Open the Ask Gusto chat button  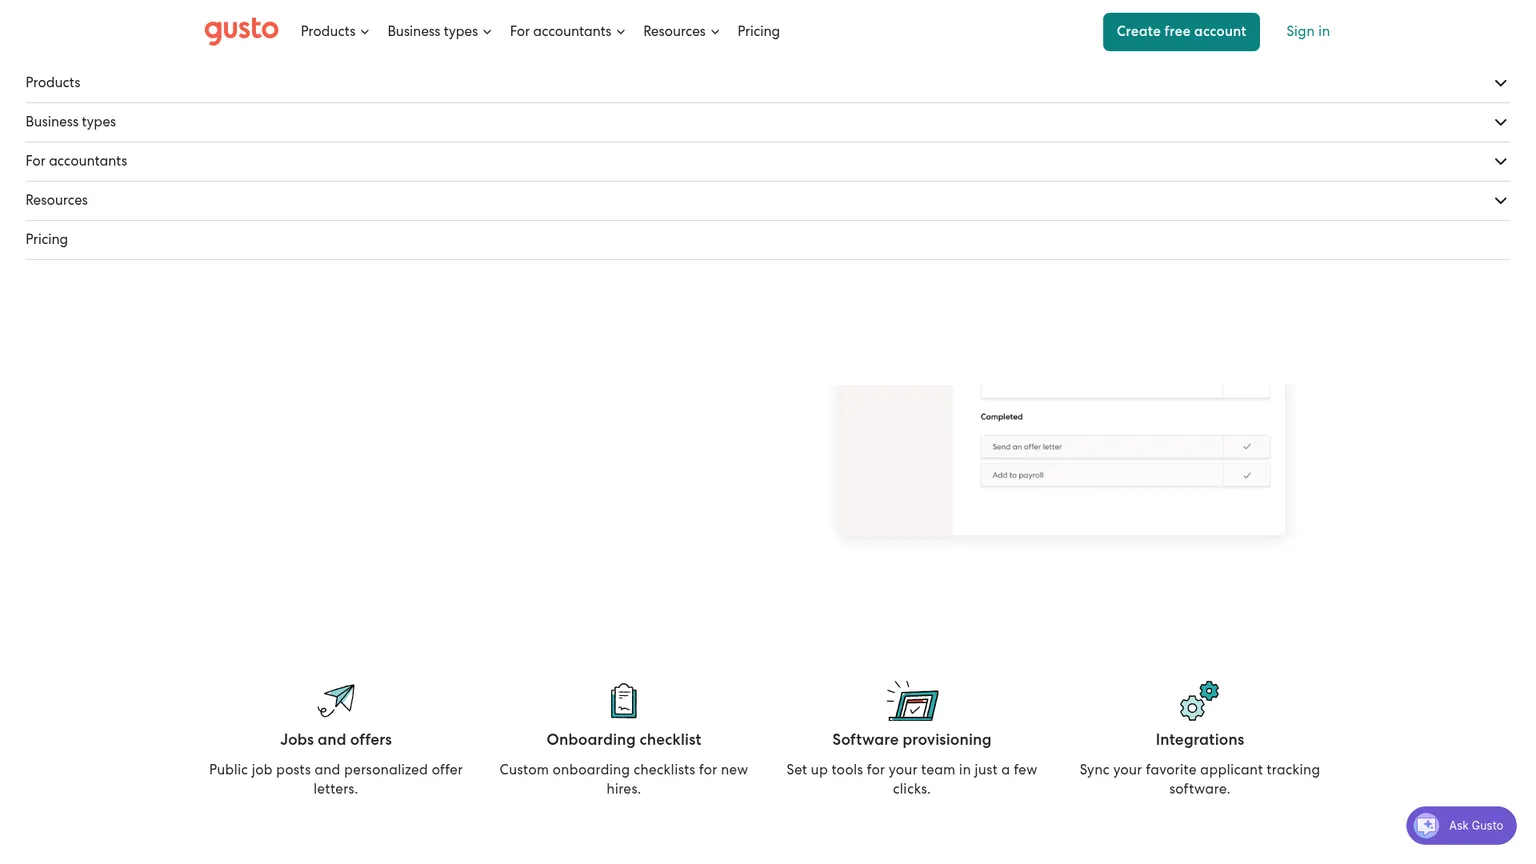1461,826
